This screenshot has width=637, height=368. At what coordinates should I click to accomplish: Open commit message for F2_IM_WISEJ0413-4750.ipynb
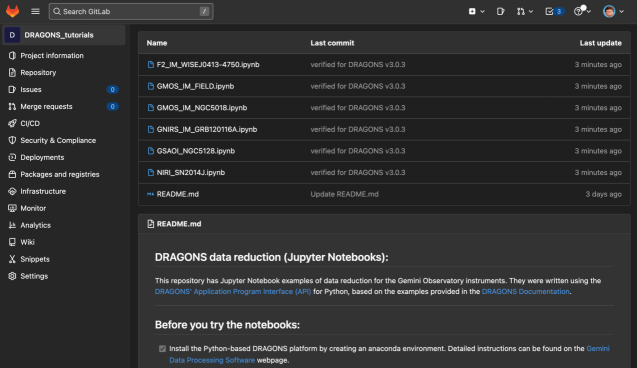coord(358,65)
